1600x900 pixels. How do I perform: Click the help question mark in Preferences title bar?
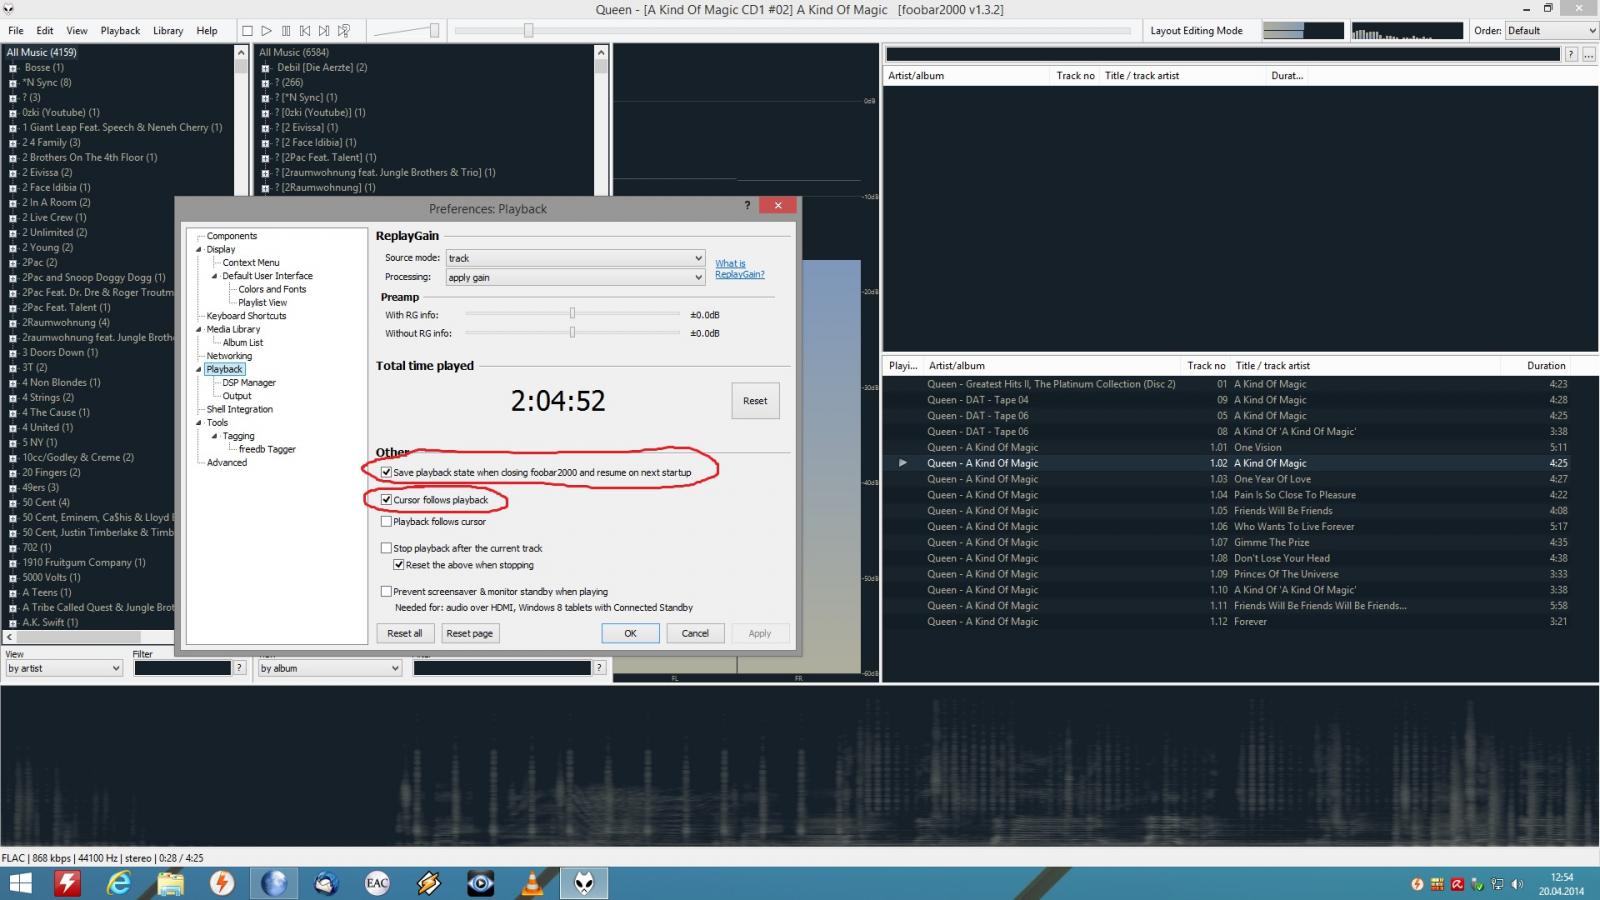(x=747, y=205)
